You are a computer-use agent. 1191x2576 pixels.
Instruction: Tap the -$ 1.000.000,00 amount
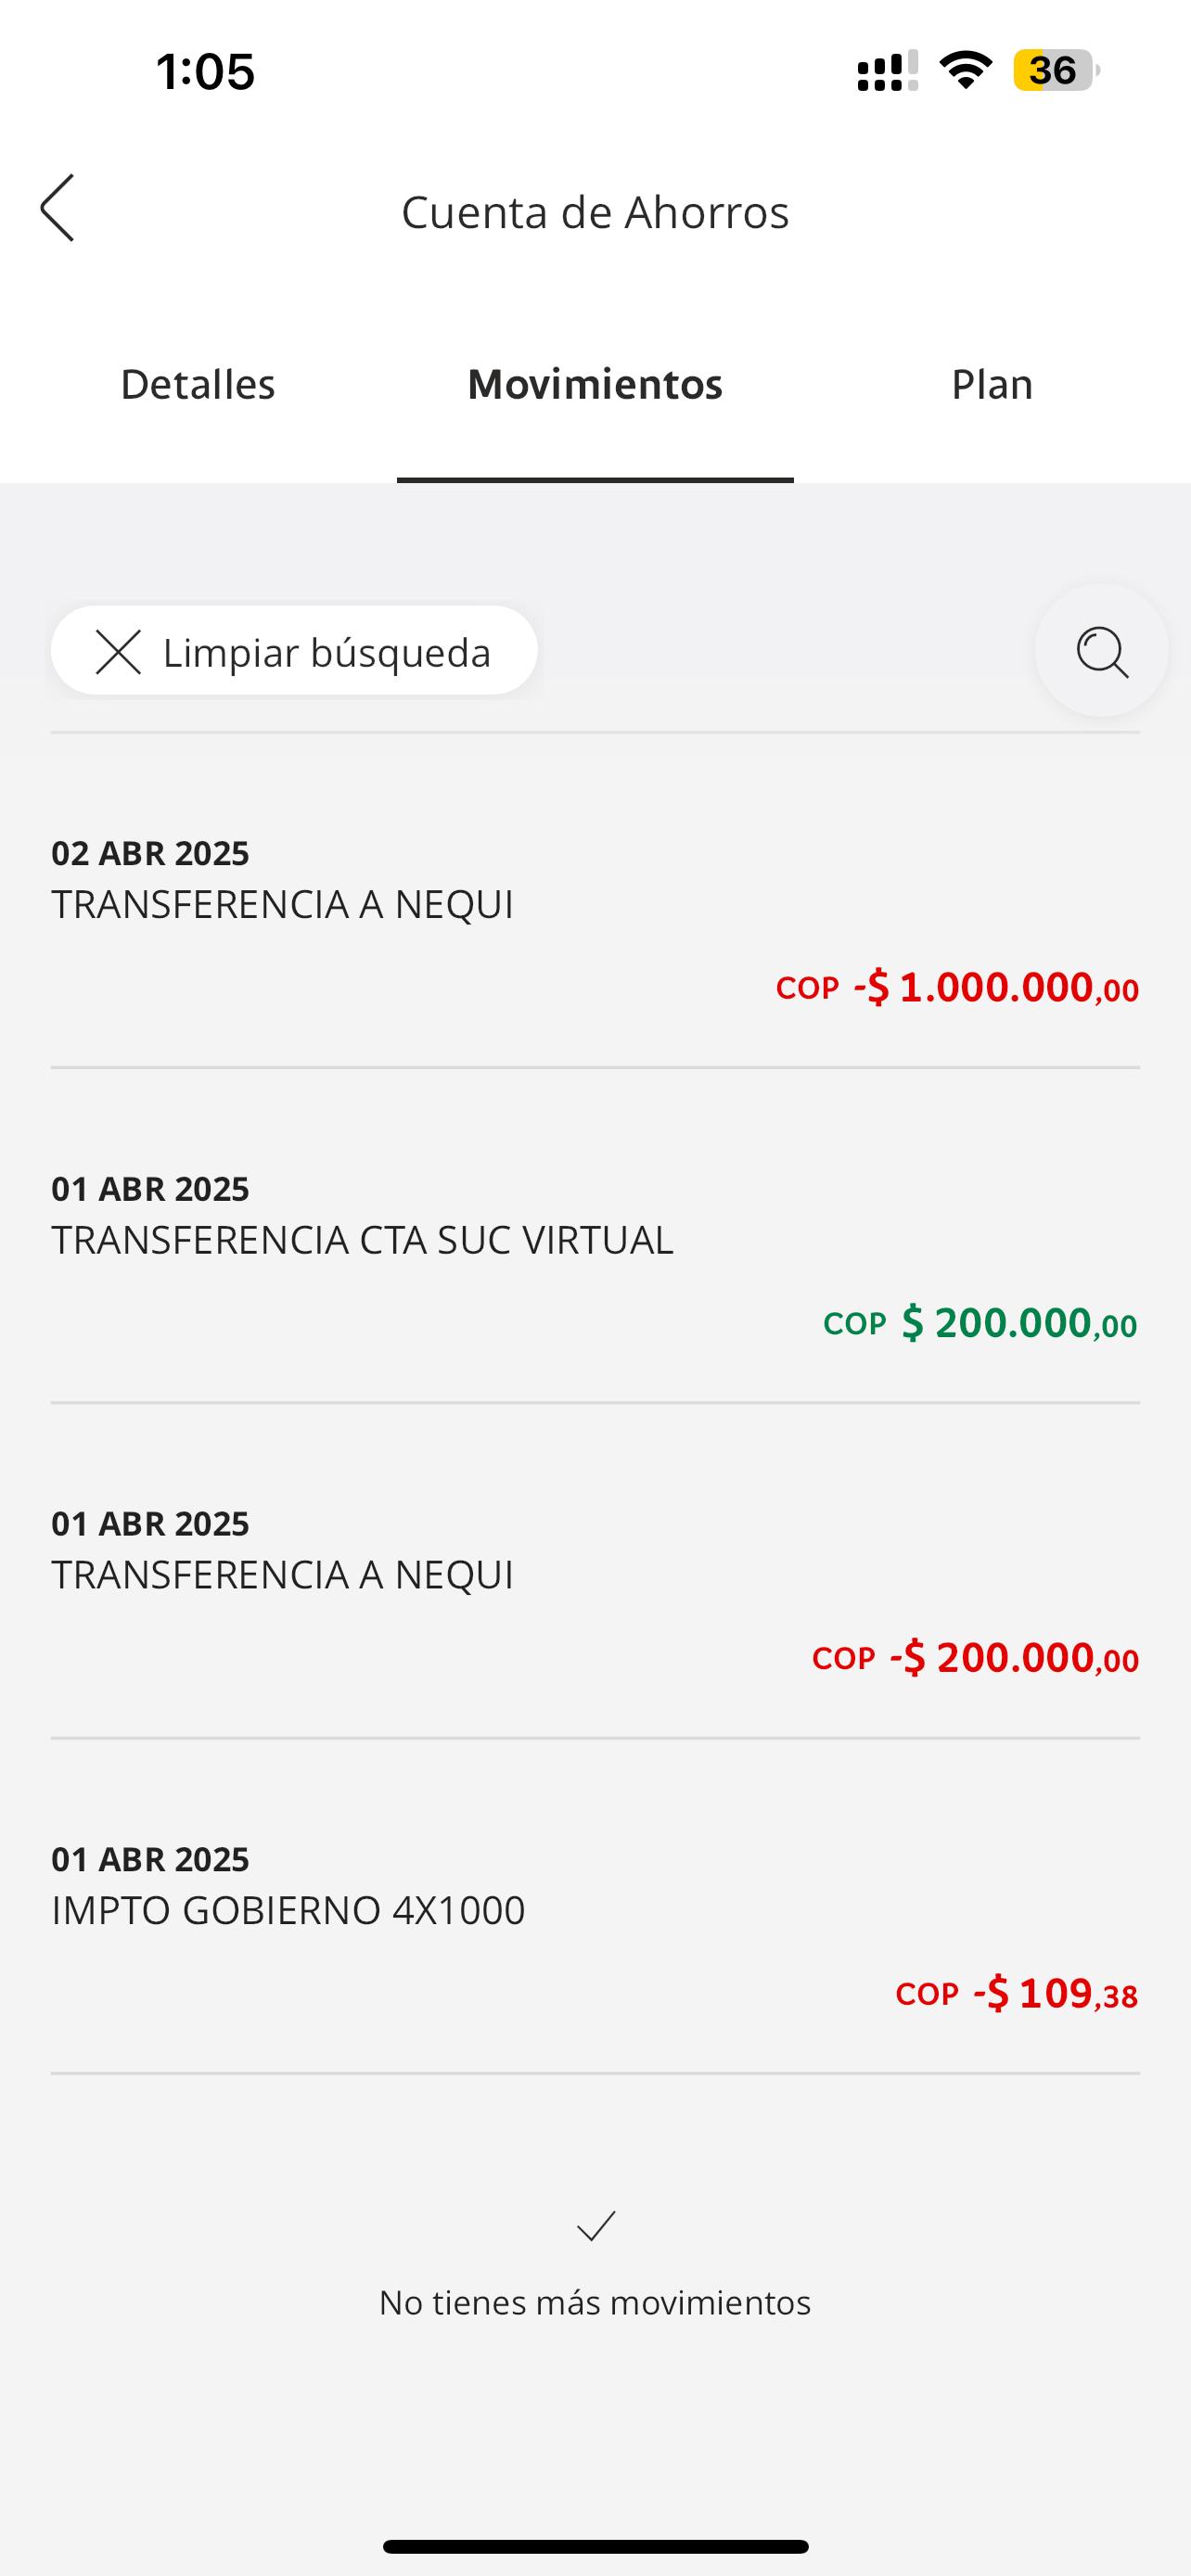[x=995, y=988]
